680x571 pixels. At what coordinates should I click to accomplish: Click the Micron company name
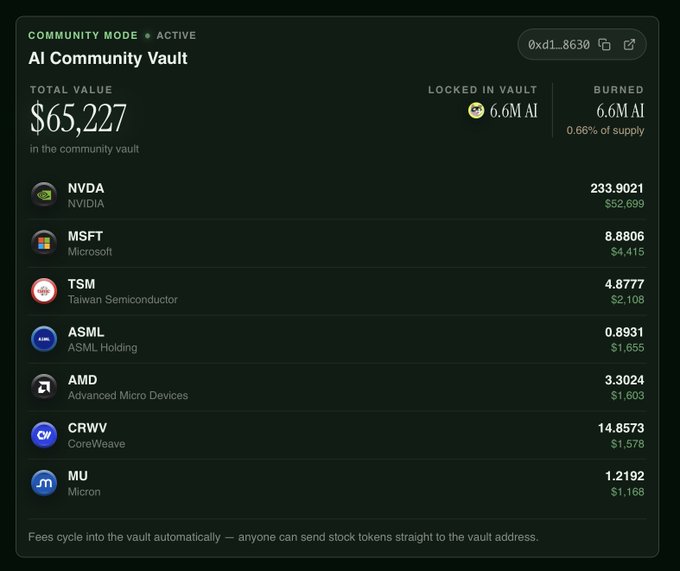[x=84, y=492]
